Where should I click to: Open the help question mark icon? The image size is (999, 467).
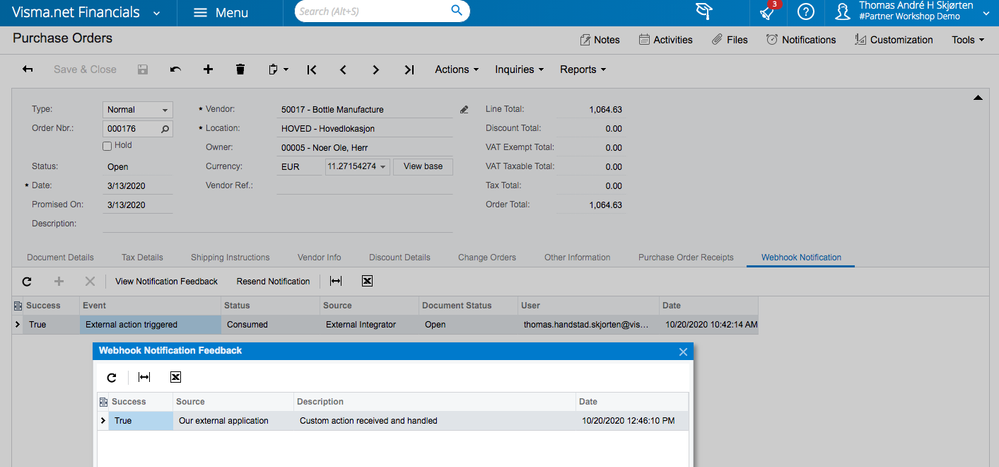coord(806,11)
